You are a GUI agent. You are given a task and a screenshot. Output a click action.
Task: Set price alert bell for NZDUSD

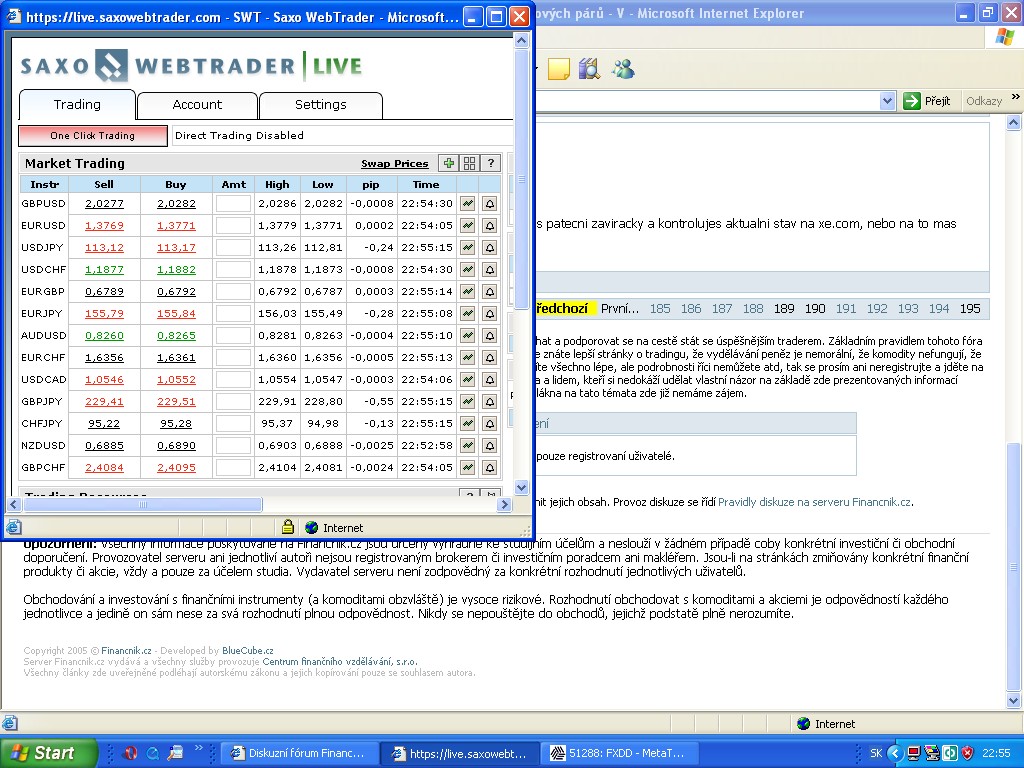(490, 445)
